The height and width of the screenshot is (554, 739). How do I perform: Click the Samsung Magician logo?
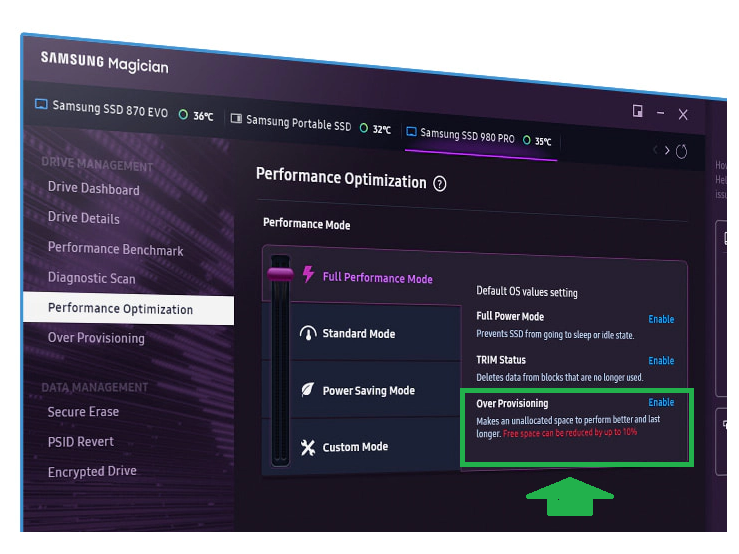(x=104, y=62)
